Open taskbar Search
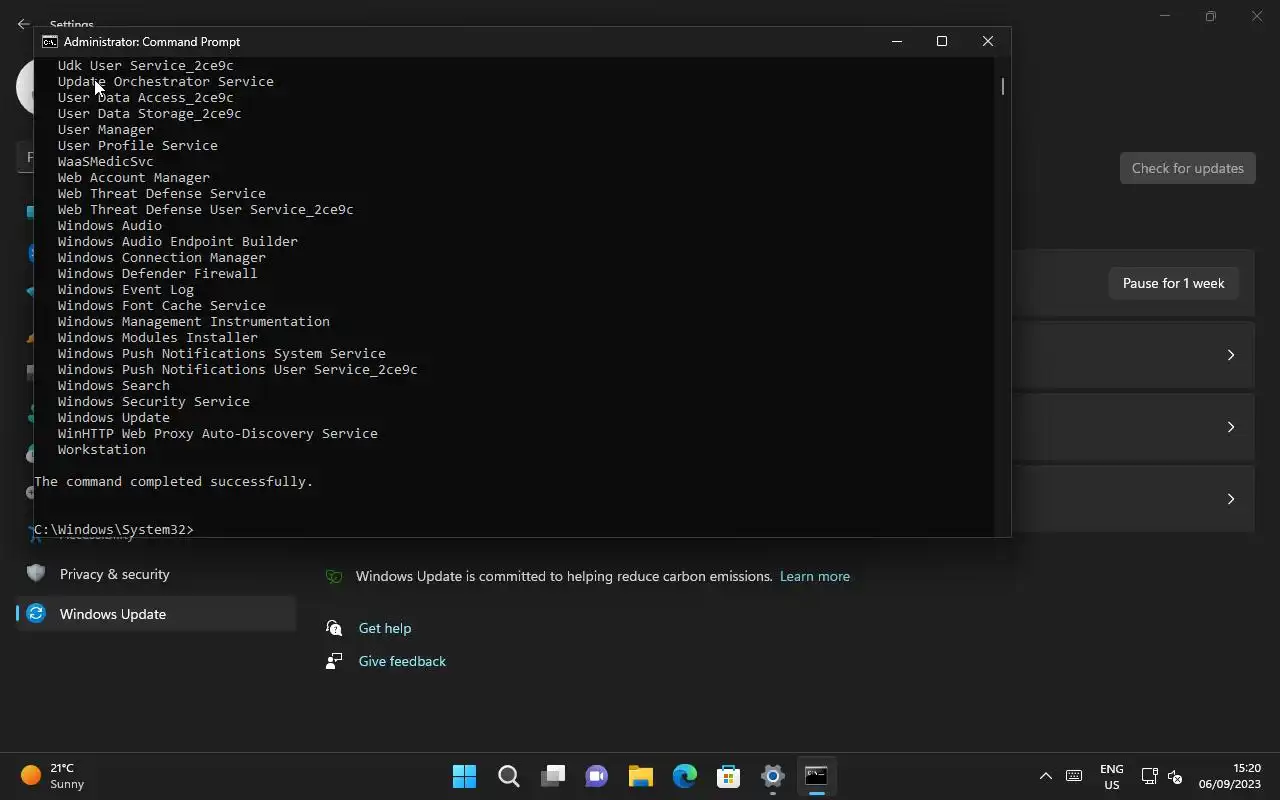 coord(508,776)
